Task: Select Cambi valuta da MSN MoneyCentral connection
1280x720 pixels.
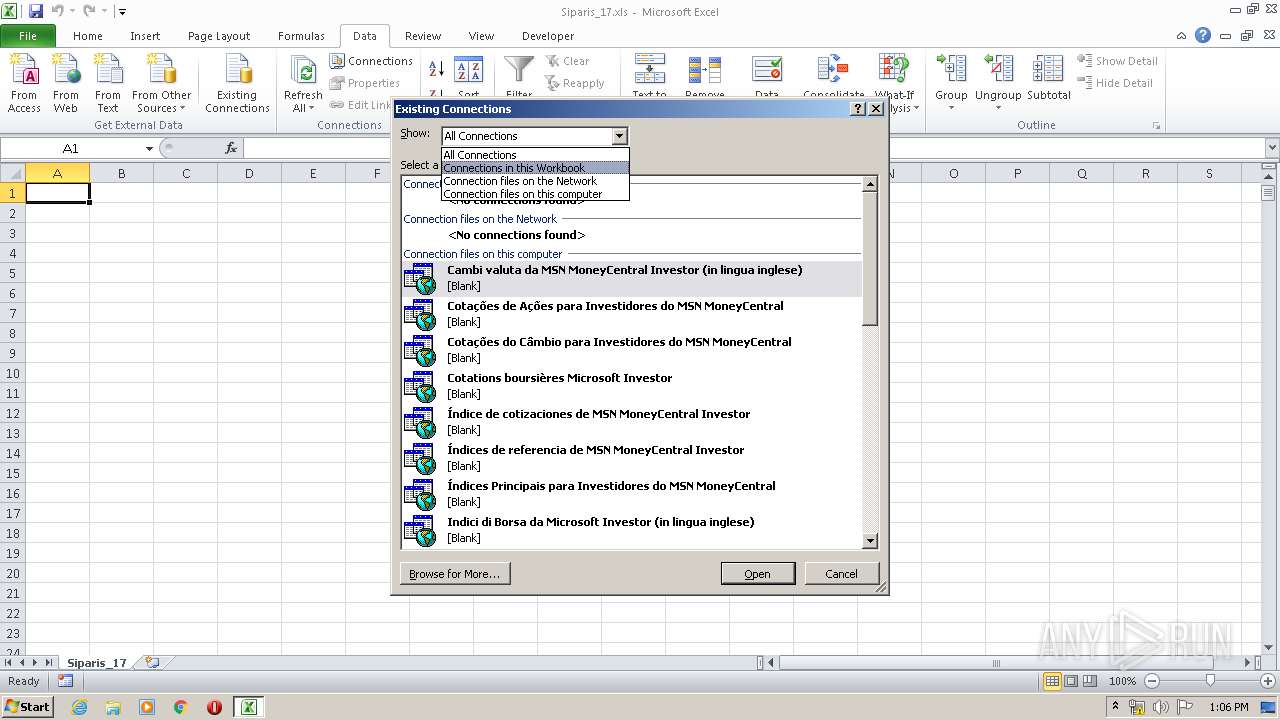Action: (631, 278)
